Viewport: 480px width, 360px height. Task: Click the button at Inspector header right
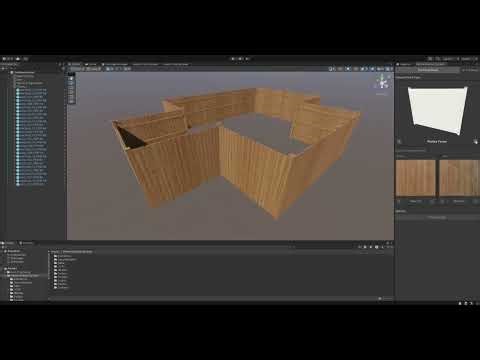coord(470,70)
